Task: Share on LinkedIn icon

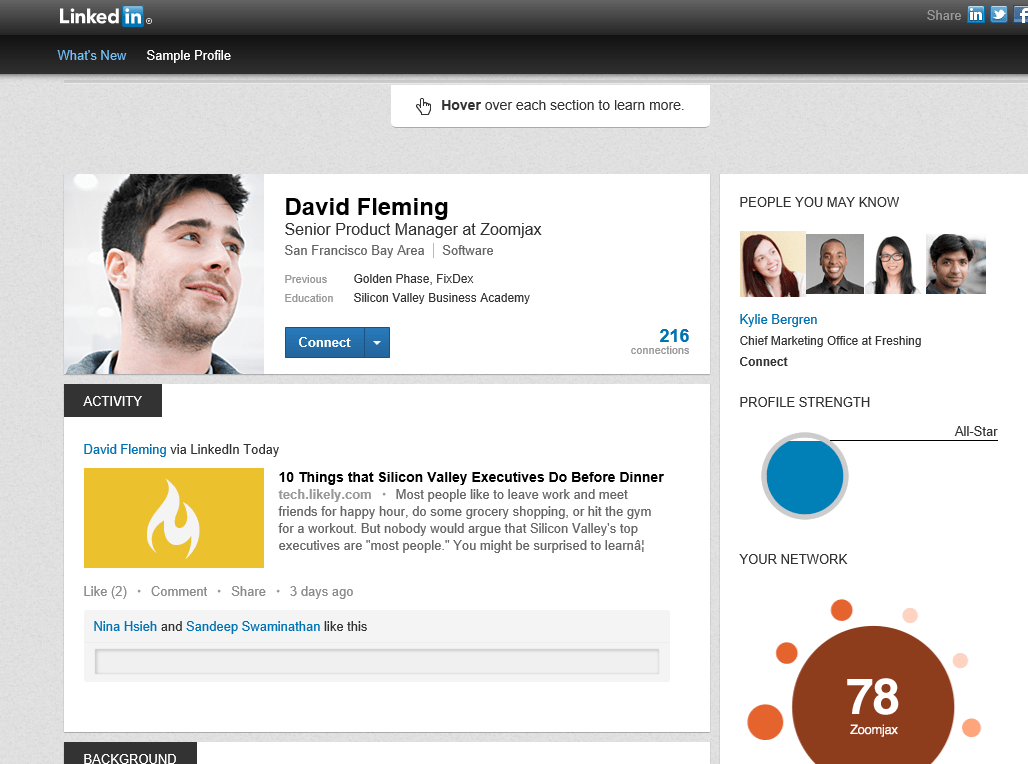Action: [x=976, y=14]
